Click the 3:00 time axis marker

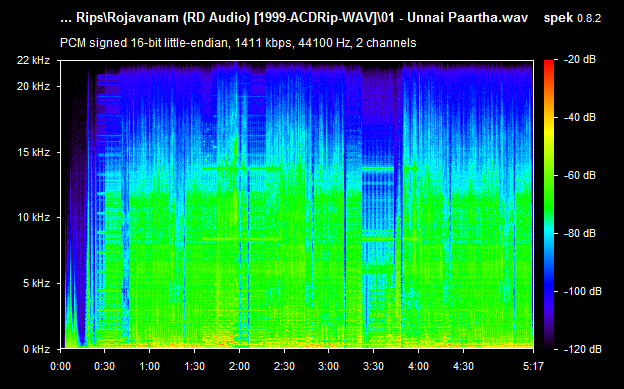pyautogui.click(x=329, y=366)
